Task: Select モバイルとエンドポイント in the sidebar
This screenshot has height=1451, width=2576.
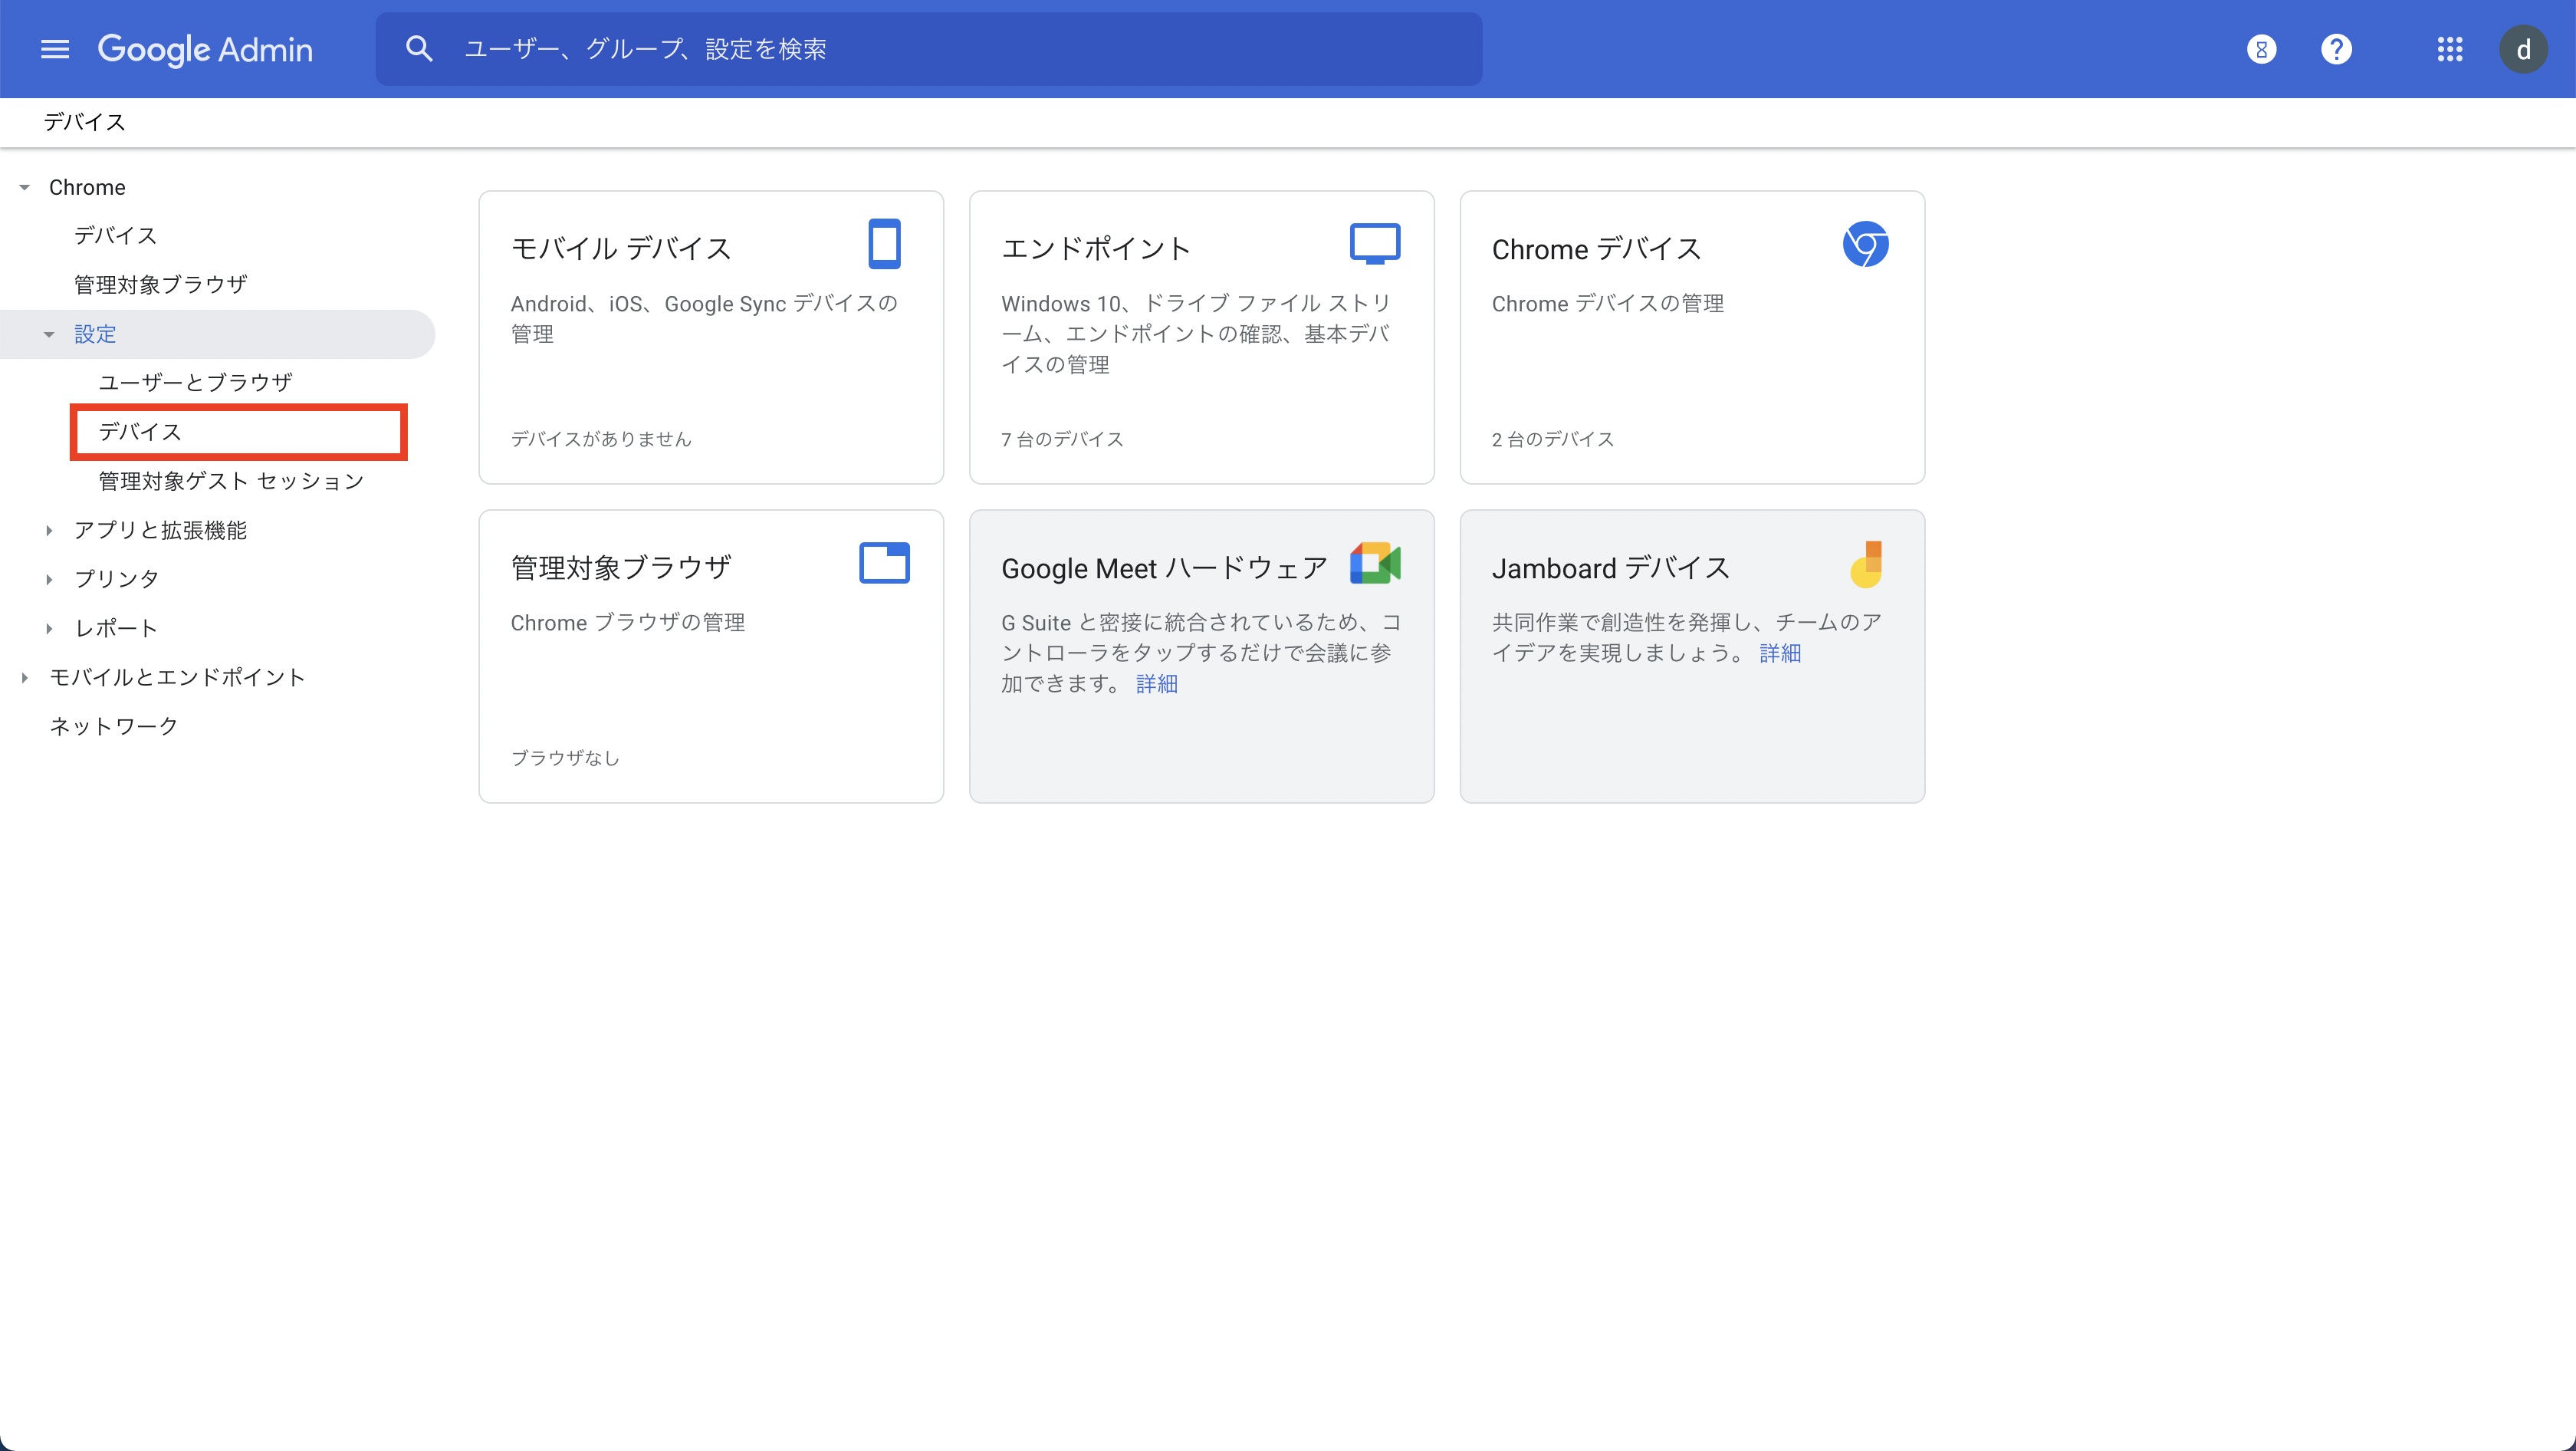Action: [177, 677]
